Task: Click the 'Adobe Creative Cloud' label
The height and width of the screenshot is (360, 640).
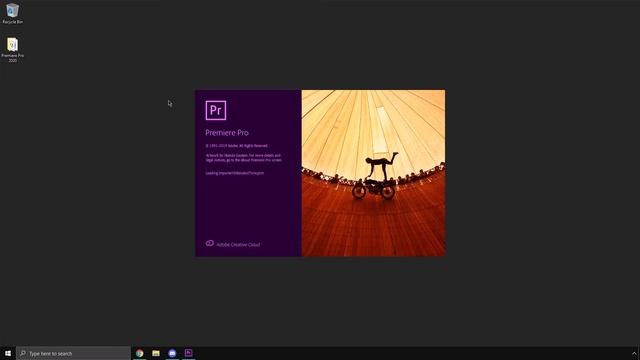Action: tap(238, 245)
